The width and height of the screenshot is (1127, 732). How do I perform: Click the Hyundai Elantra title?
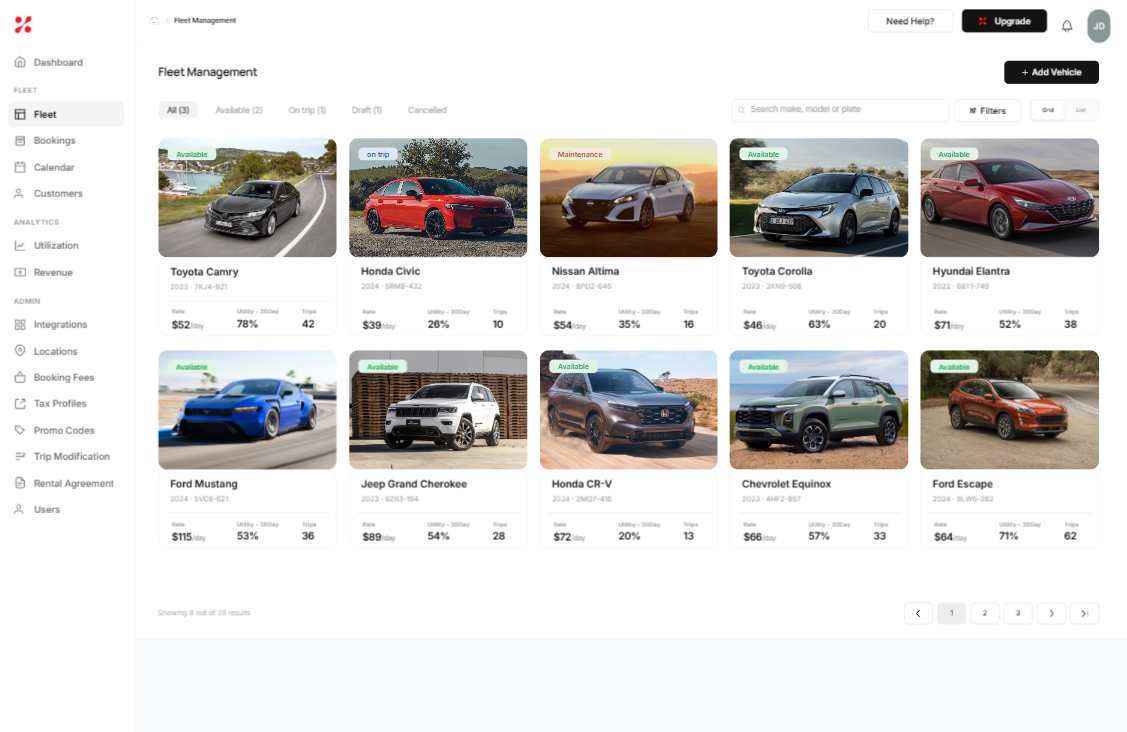pos(971,271)
